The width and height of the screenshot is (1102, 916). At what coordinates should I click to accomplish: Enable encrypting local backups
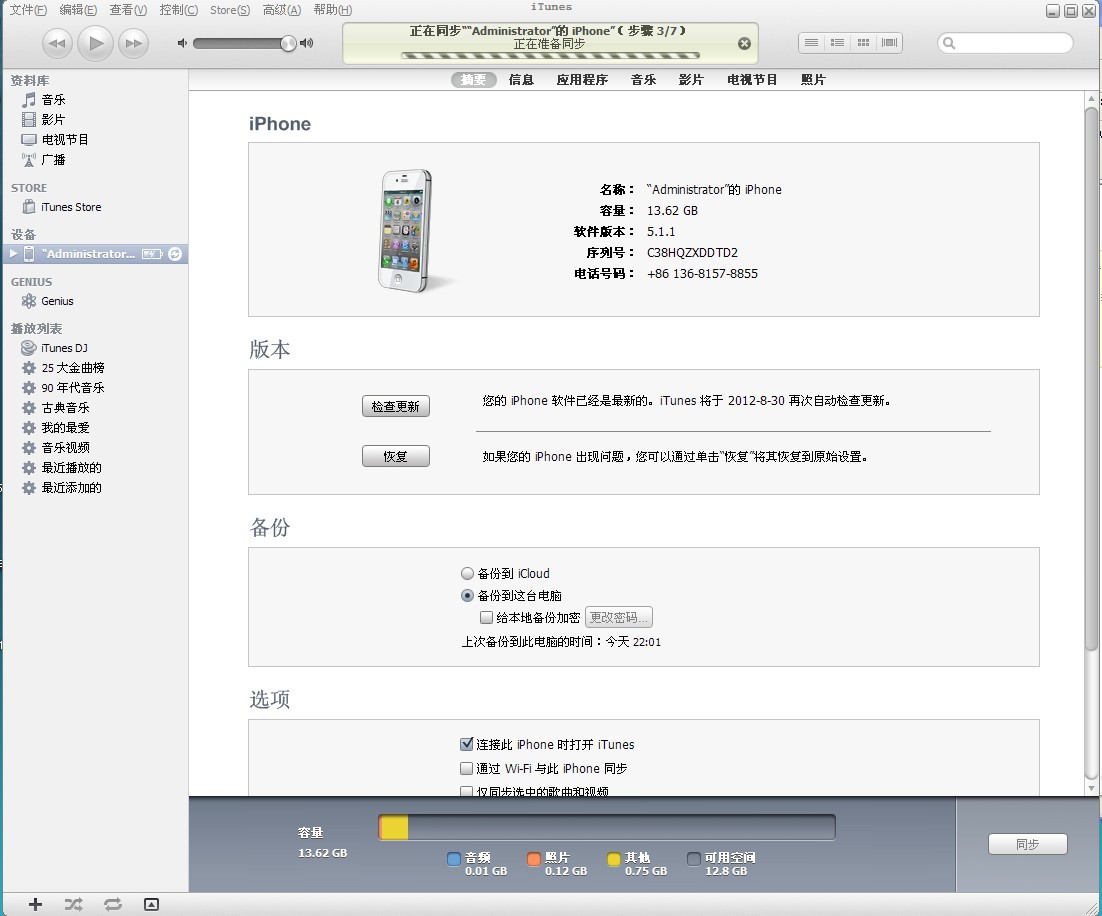pos(486,617)
